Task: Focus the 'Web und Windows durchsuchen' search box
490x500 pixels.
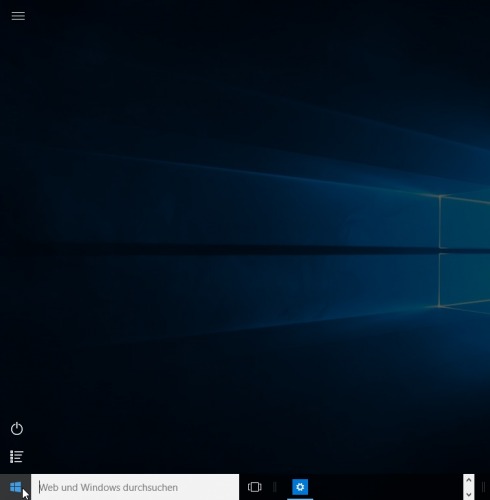Action: tap(135, 487)
